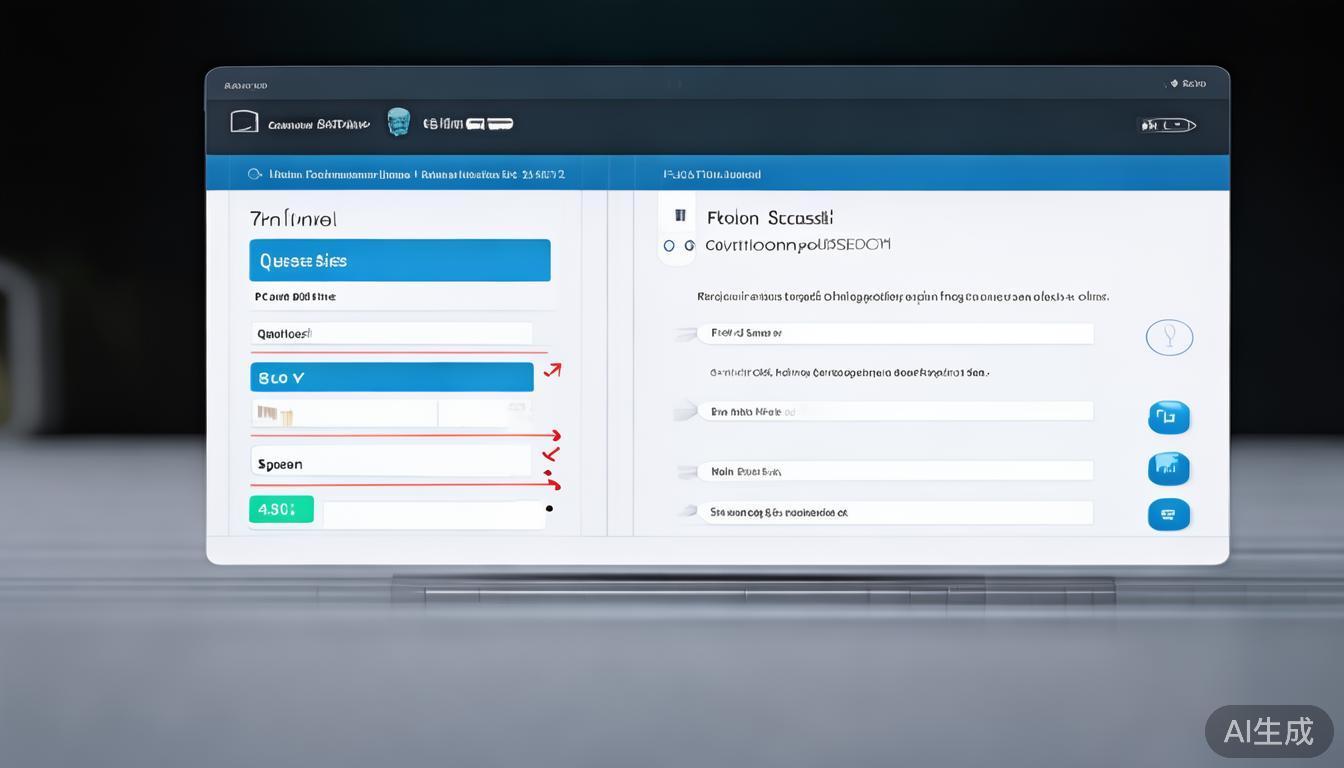Select the monitor icon in the header bar
The image size is (1344, 768).
coord(245,120)
